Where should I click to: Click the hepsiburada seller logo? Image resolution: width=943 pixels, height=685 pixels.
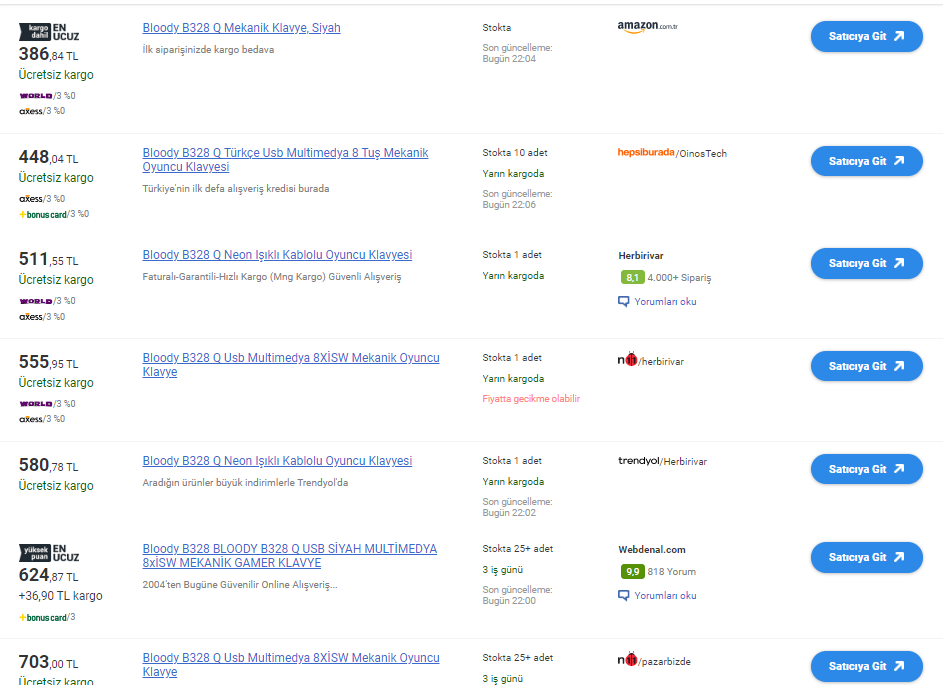click(x=646, y=153)
